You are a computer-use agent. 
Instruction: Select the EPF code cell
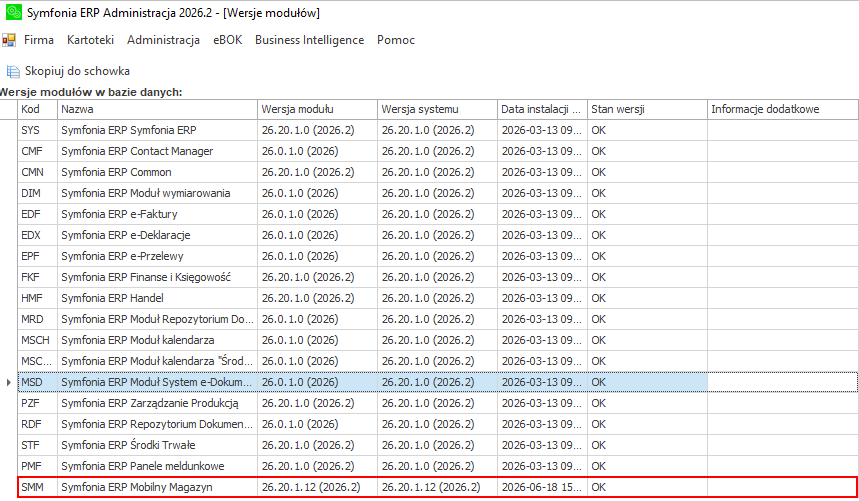37,256
